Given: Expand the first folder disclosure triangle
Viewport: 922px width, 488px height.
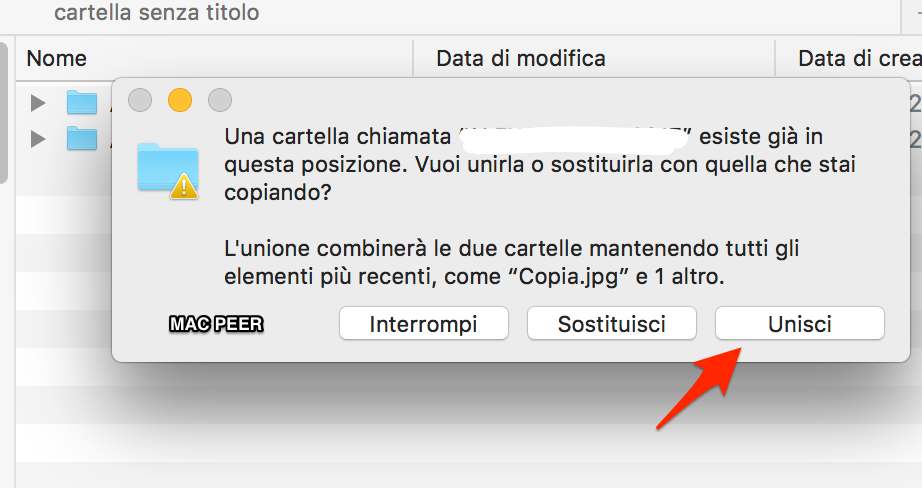Looking at the screenshot, I should pos(38,103).
